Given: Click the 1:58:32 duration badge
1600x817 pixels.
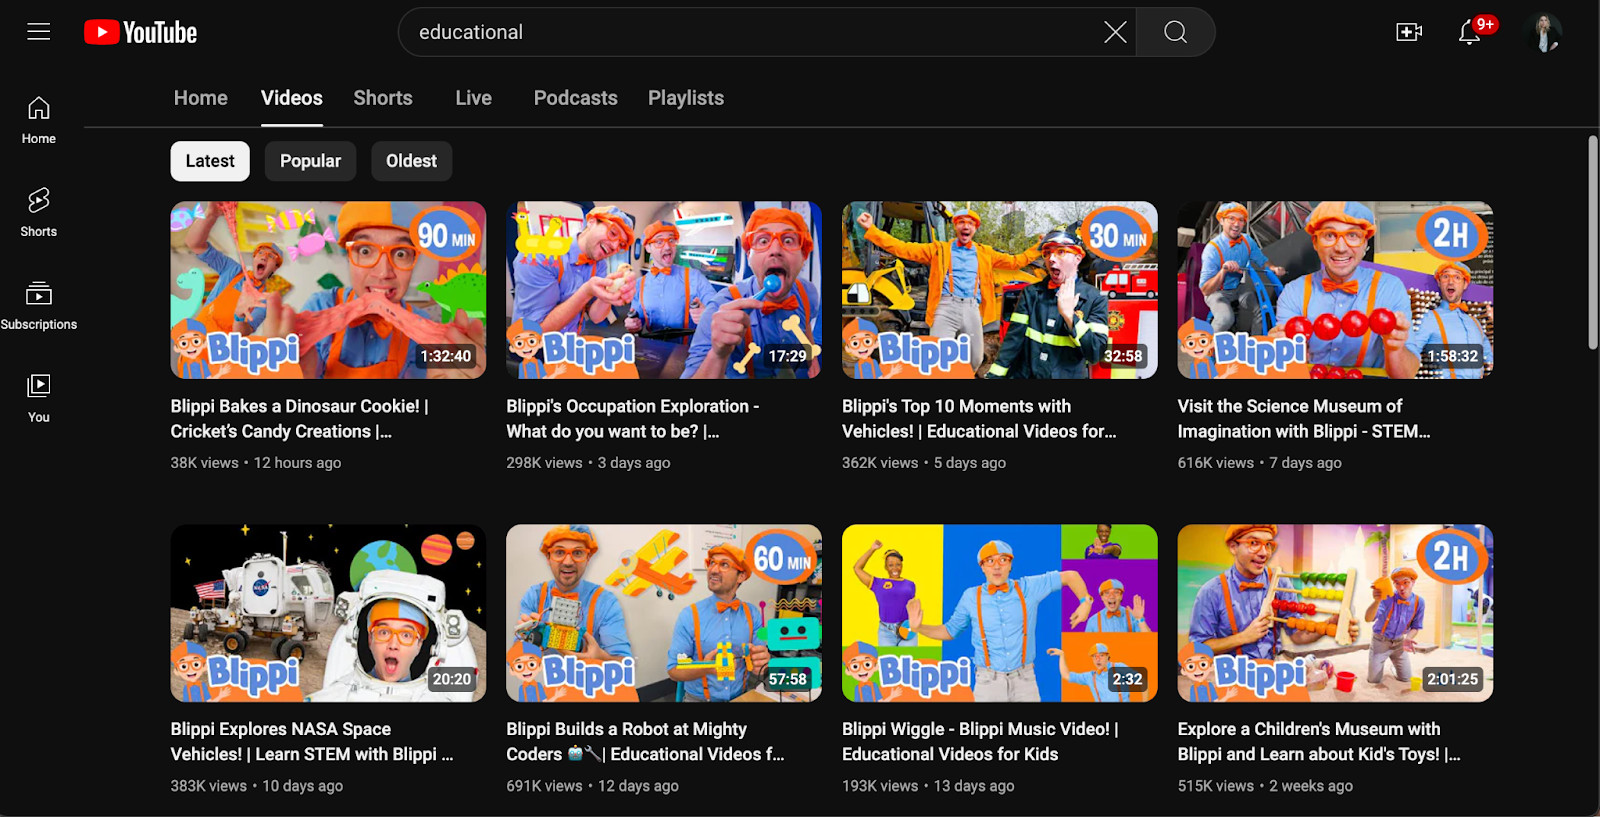Looking at the screenshot, I should (x=1453, y=356).
